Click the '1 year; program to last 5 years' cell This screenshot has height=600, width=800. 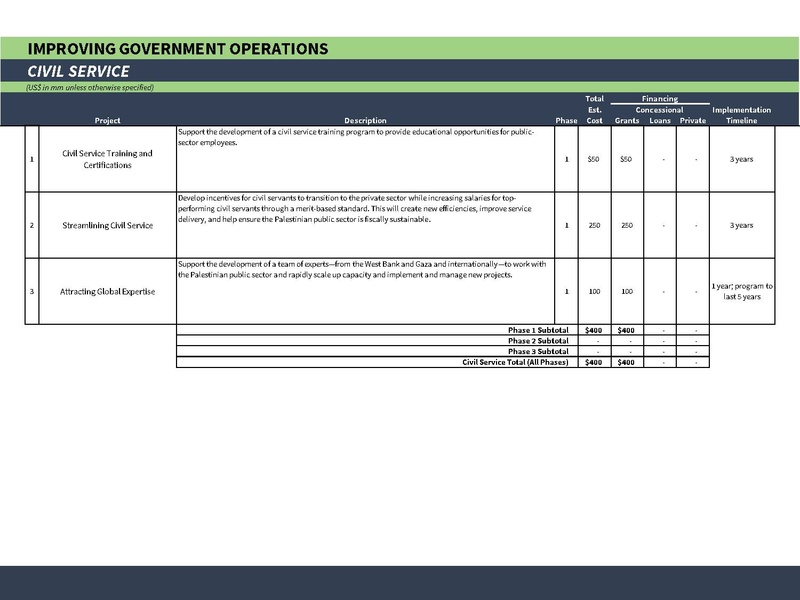(x=741, y=291)
